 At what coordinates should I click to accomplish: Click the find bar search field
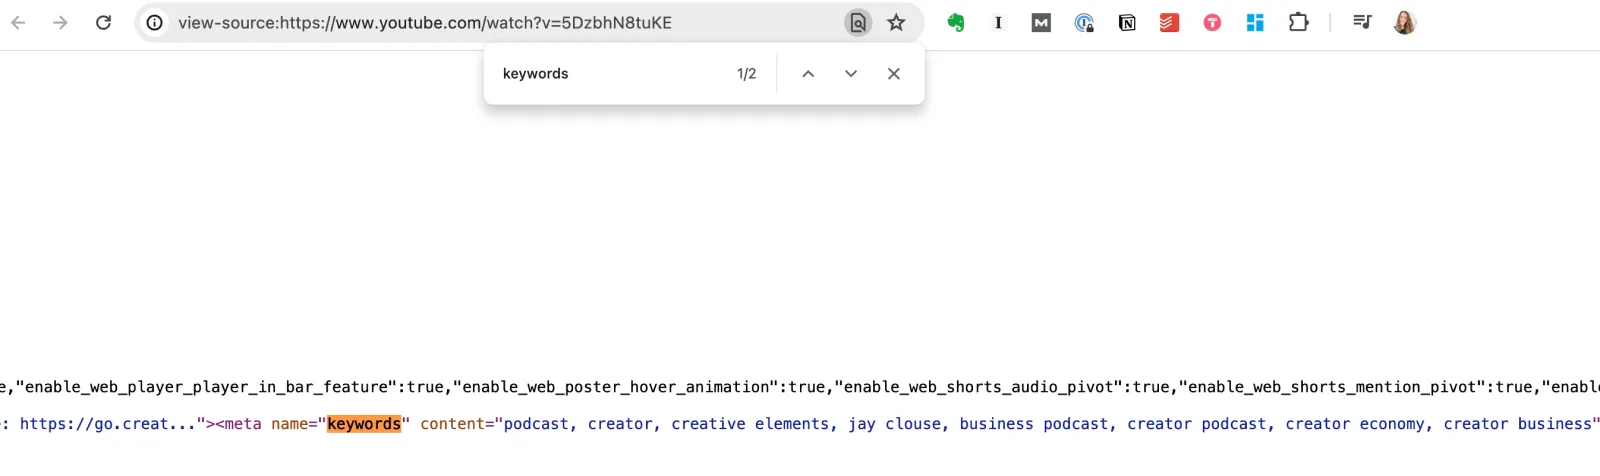click(x=610, y=74)
